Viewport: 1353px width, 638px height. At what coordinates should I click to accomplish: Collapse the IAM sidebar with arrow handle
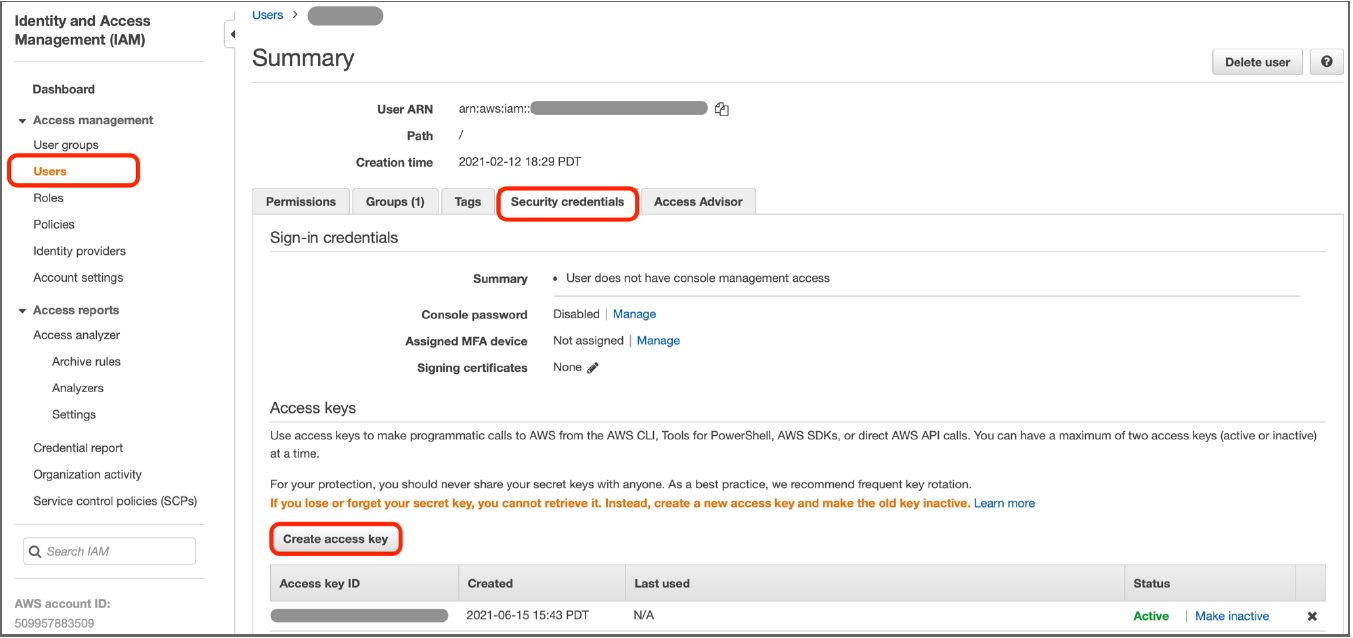[x=232, y=35]
